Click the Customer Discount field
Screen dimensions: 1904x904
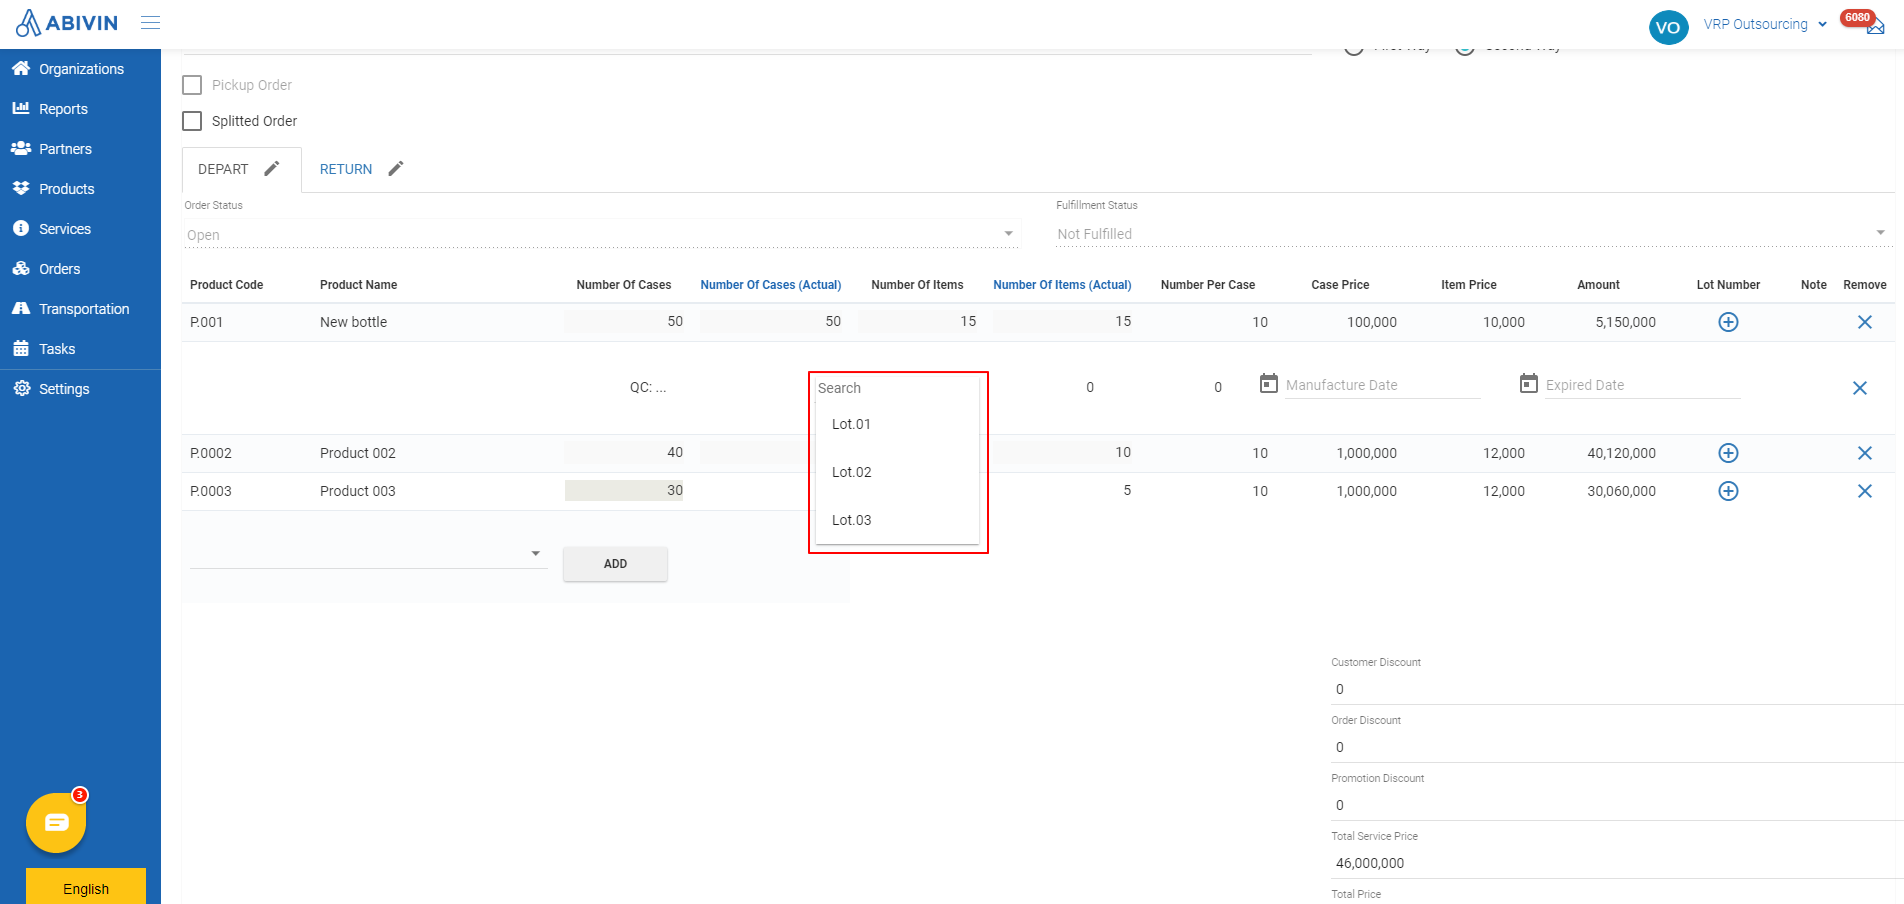pyautogui.click(x=1617, y=689)
